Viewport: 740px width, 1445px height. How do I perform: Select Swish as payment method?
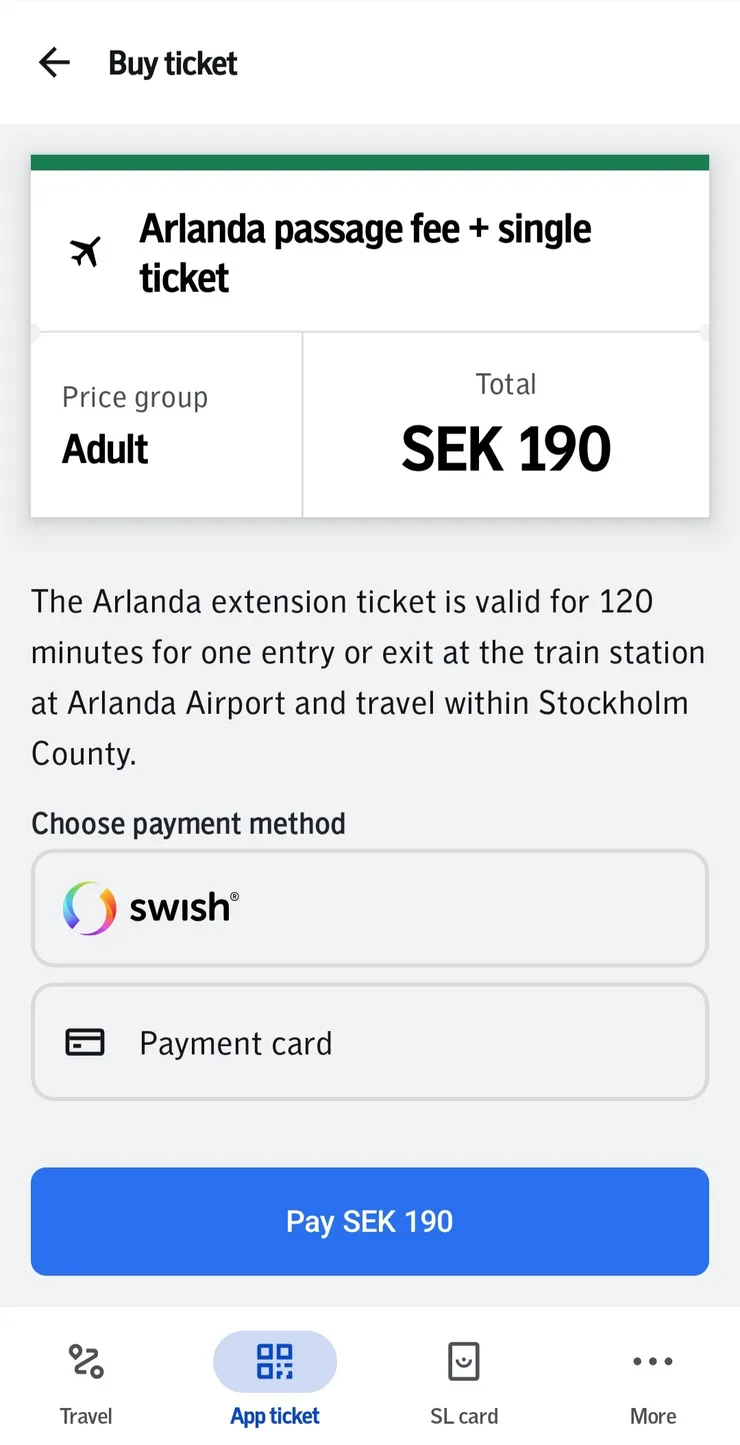[x=370, y=908]
